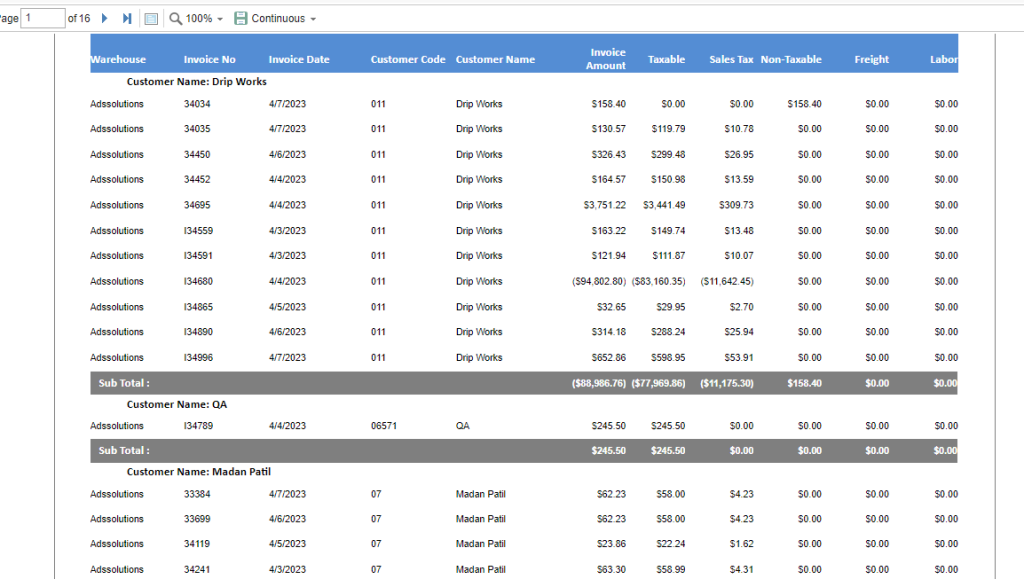1024x587 pixels.
Task: Click the Invoice Date column header
Action: 299,59
